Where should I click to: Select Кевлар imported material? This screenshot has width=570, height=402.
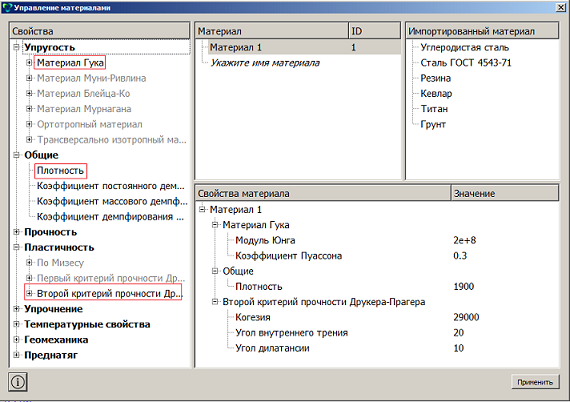point(436,93)
